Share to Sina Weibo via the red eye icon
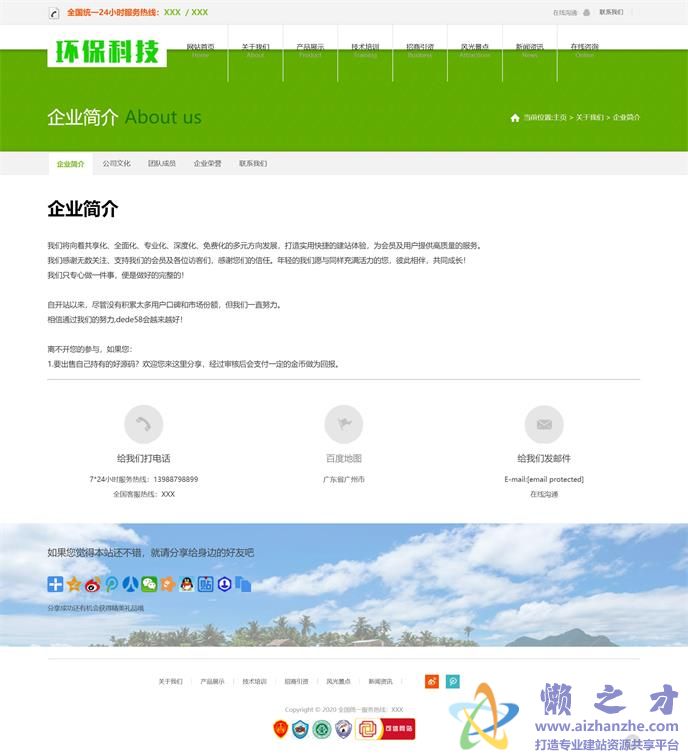Image resolution: width=688 pixels, height=755 pixels. coord(93,584)
